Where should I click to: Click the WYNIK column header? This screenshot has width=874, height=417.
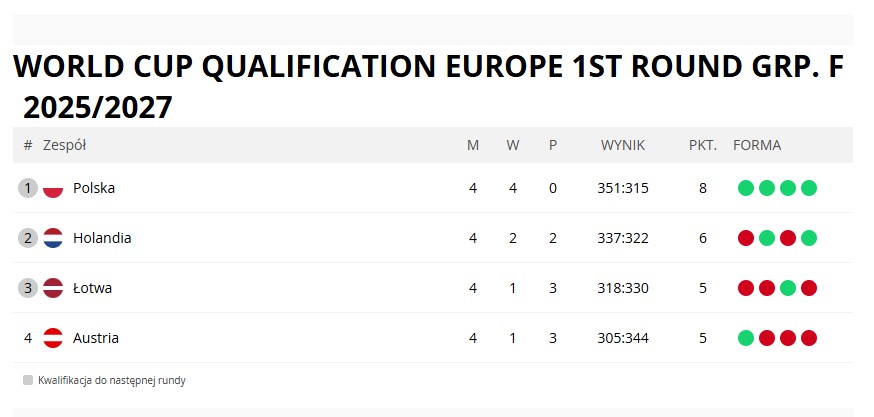coord(623,145)
